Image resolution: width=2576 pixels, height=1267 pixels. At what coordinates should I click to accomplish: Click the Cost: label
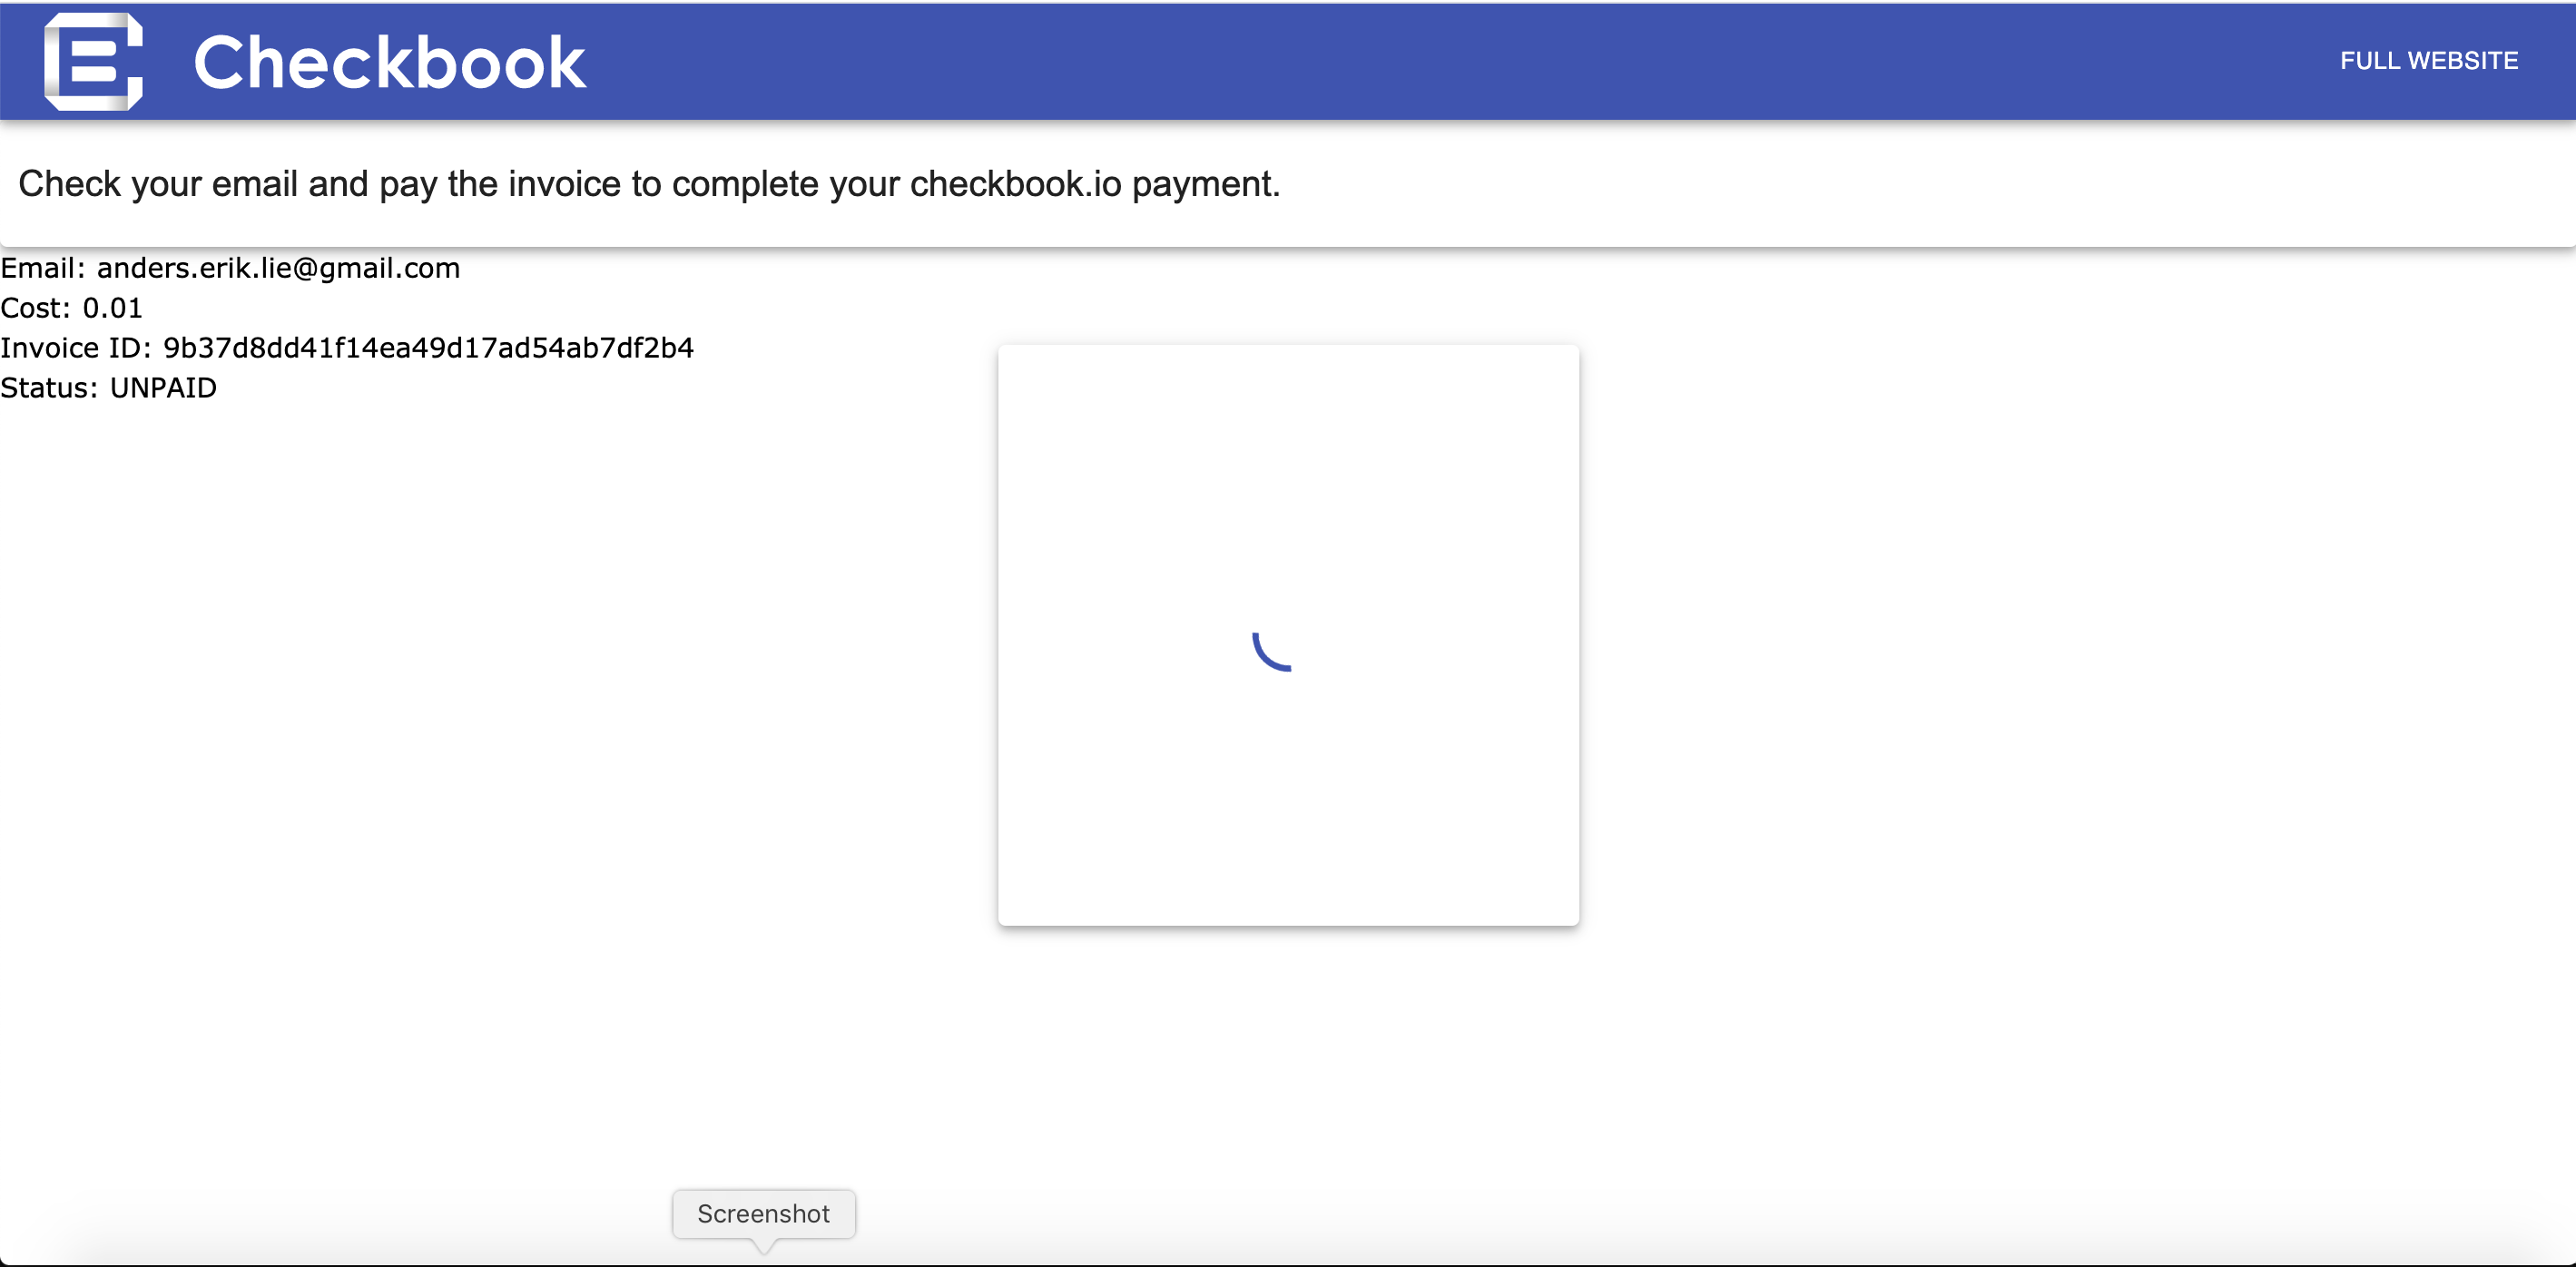(x=36, y=308)
